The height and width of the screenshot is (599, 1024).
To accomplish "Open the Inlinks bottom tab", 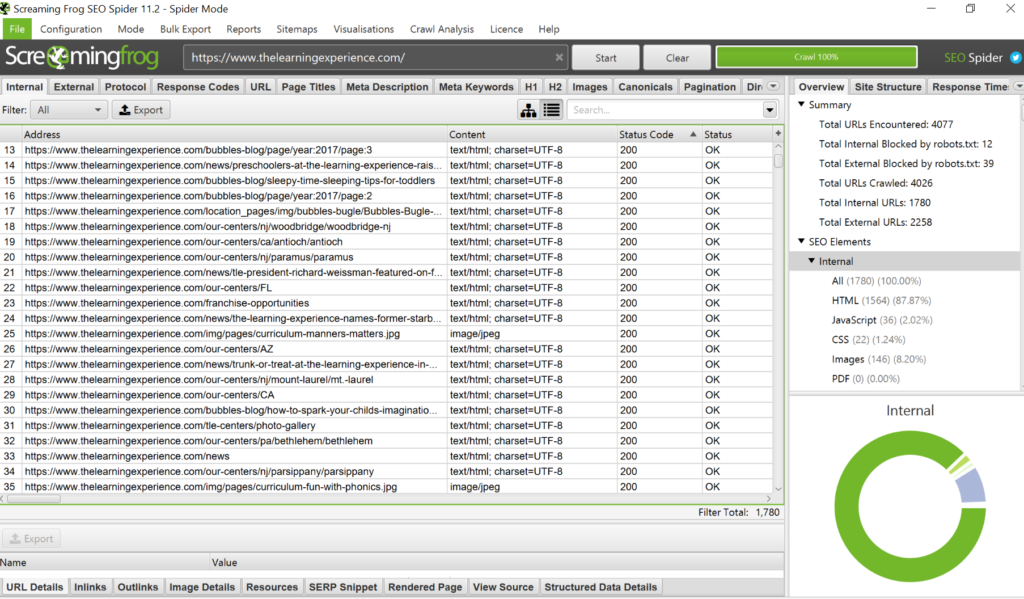I will click(90, 587).
